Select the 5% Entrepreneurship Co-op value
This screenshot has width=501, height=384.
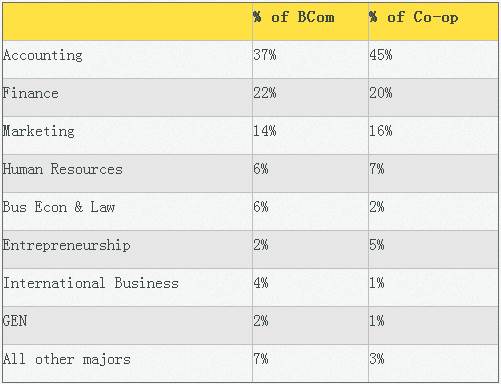coord(377,245)
